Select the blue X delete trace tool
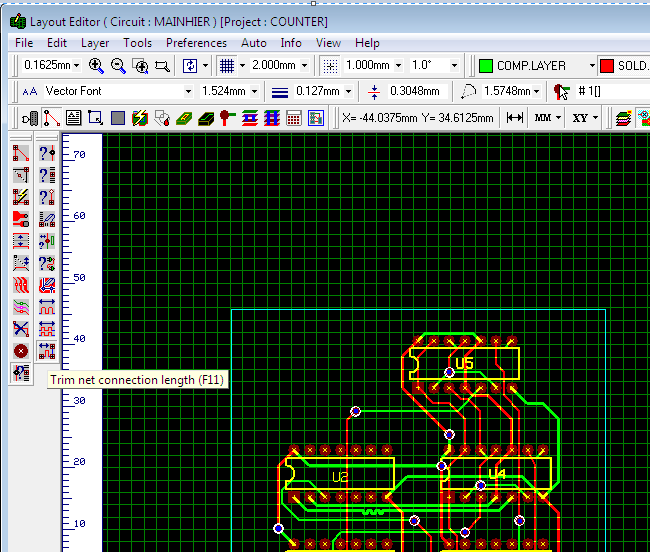This screenshot has width=650, height=552. (x=21, y=329)
